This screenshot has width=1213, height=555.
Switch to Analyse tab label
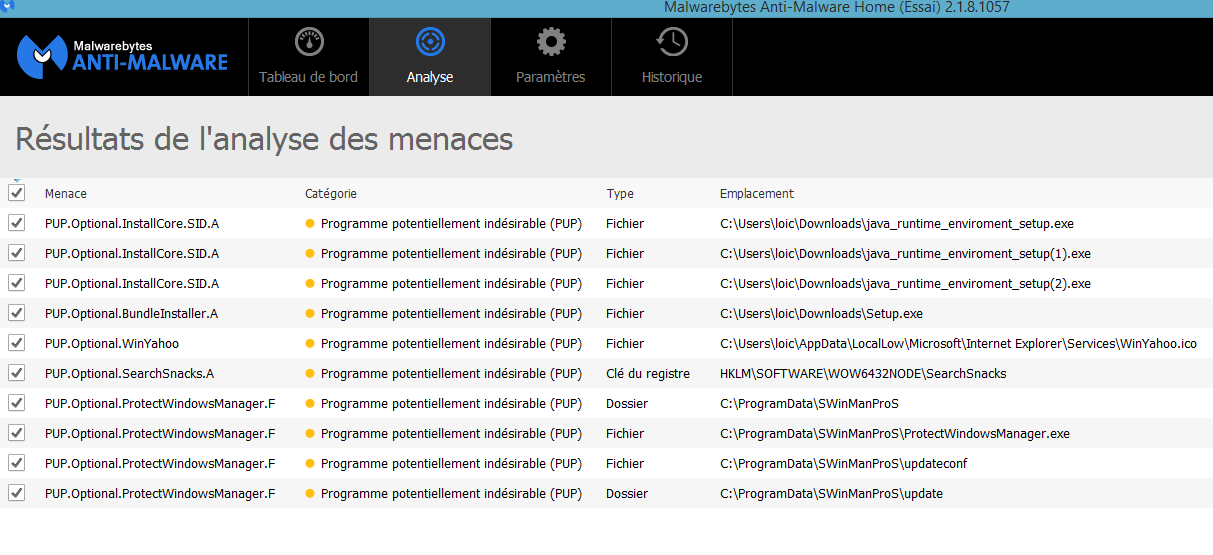[x=430, y=77]
